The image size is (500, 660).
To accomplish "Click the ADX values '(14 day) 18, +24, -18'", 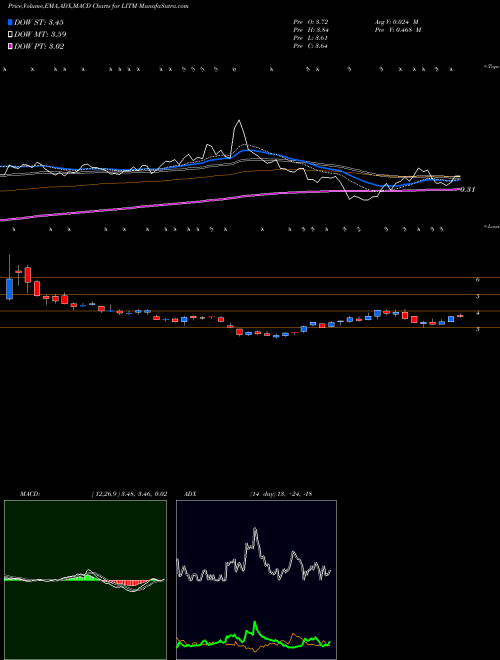I will pyautogui.click(x=281, y=494).
